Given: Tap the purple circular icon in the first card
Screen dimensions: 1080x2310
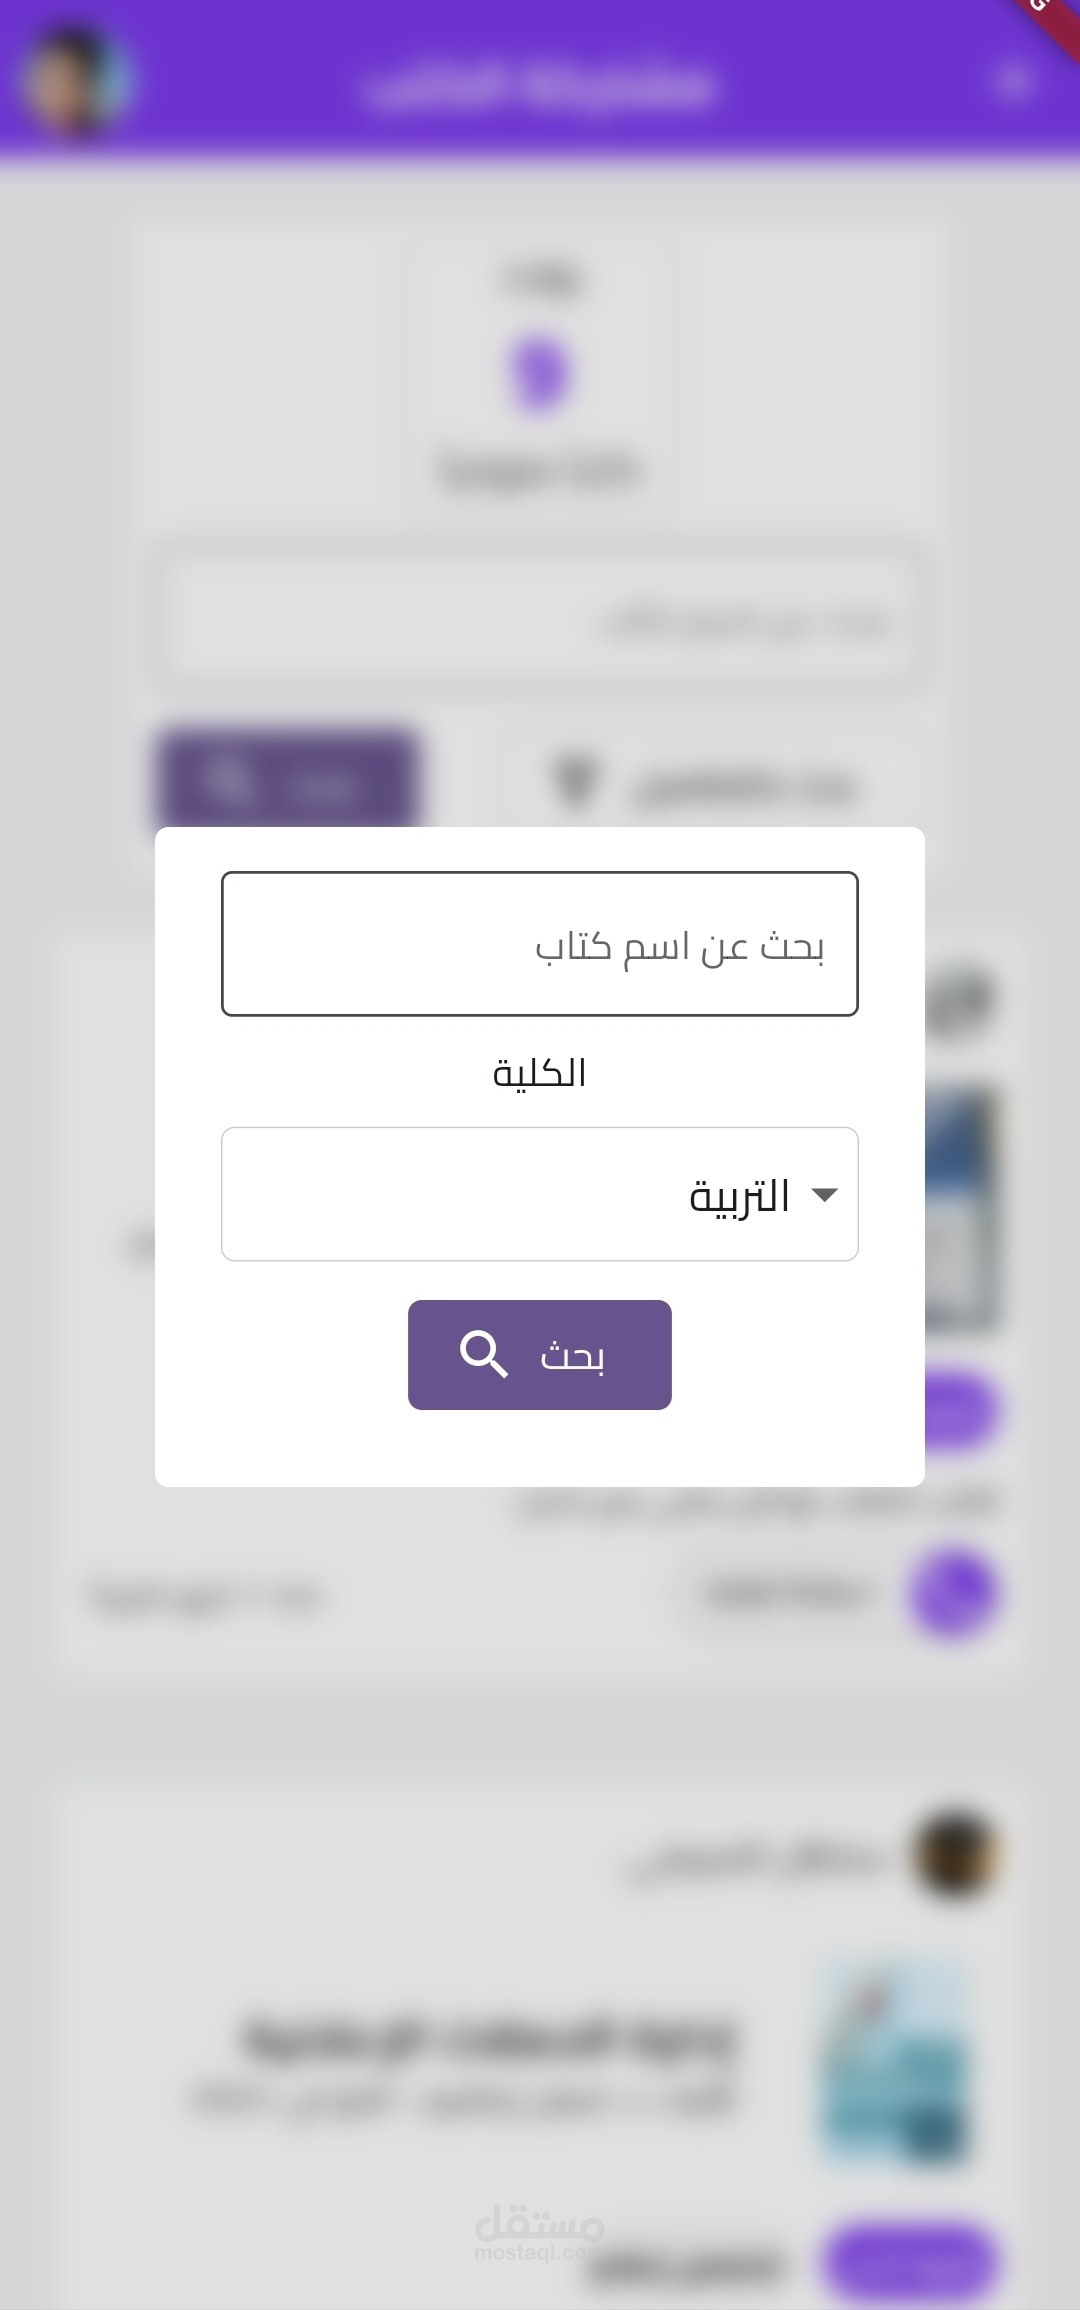Looking at the screenshot, I should pos(954,1593).
